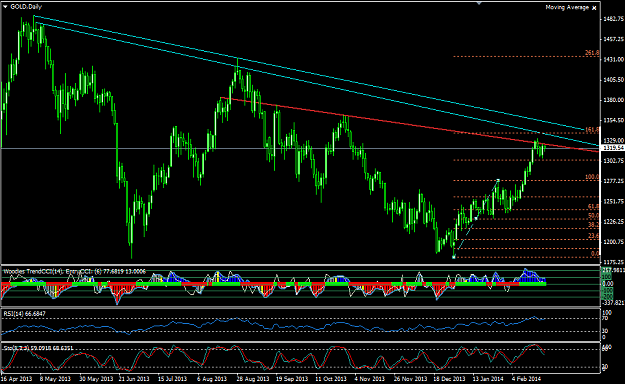Click the GOLD,Daily chart title

(x=26, y=7)
